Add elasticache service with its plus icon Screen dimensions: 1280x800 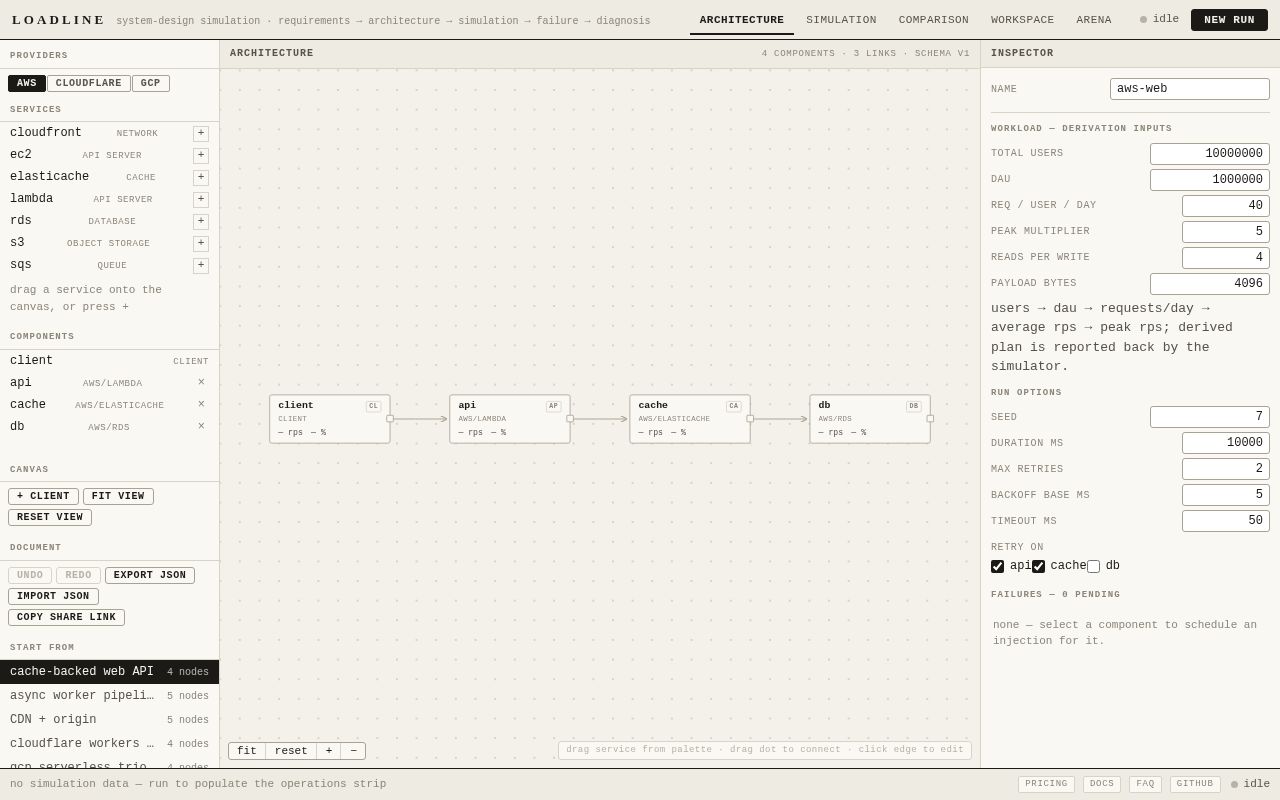[x=201, y=178]
